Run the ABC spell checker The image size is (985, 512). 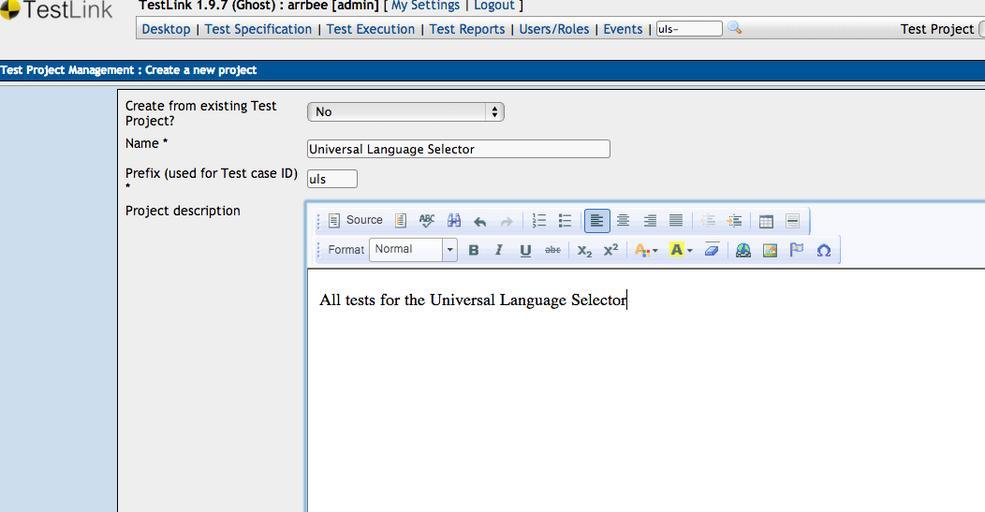(427, 221)
